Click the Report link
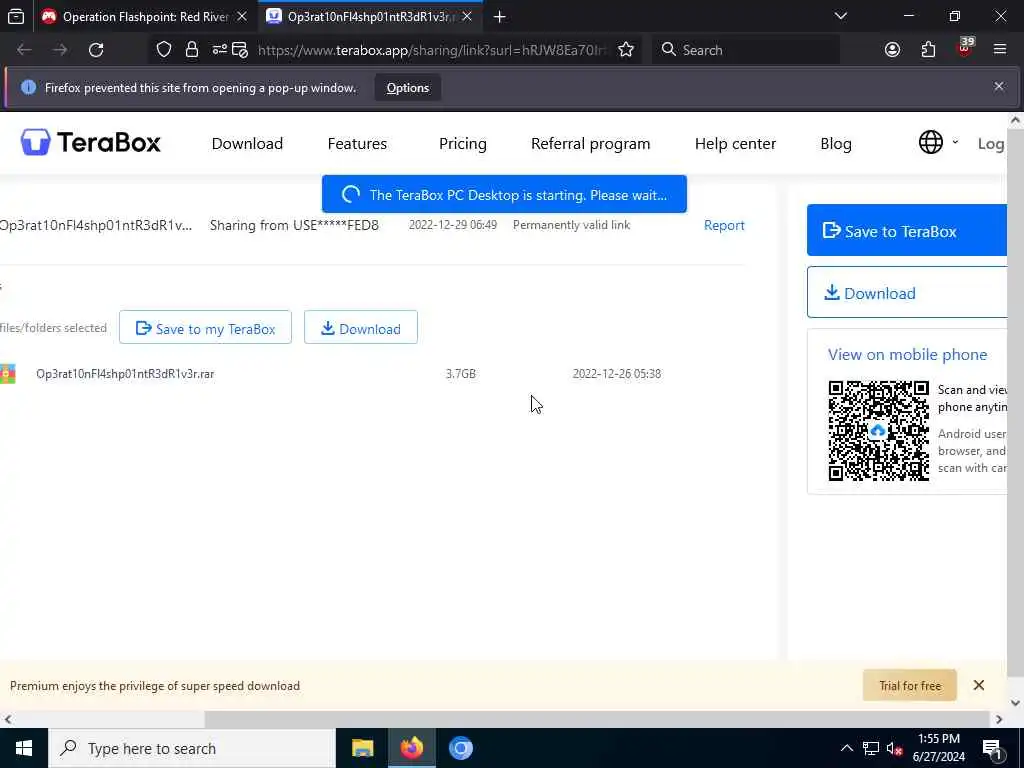The height and width of the screenshot is (768, 1024). coord(724,225)
